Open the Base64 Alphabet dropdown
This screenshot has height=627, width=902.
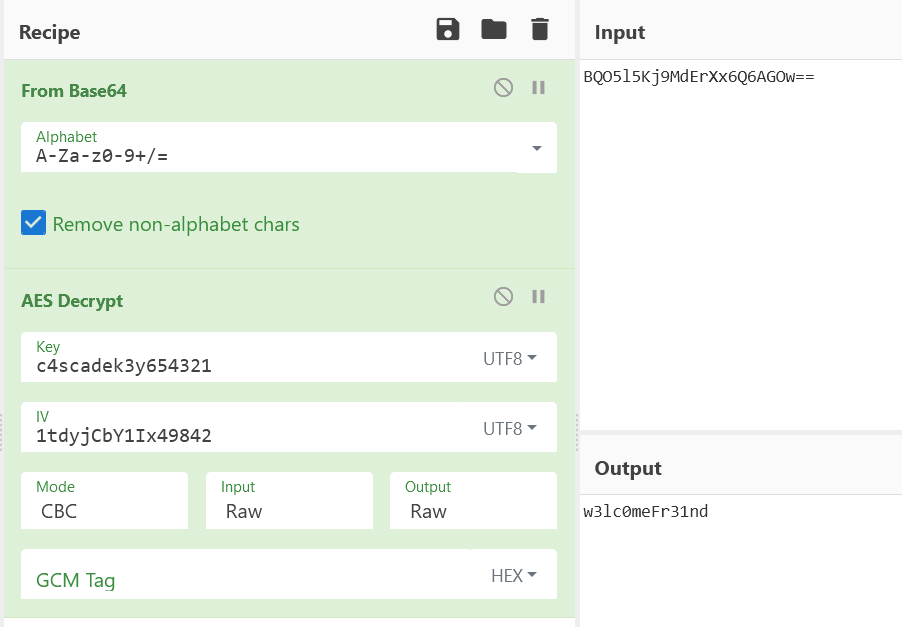pyautogui.click(x=537, y=148)
